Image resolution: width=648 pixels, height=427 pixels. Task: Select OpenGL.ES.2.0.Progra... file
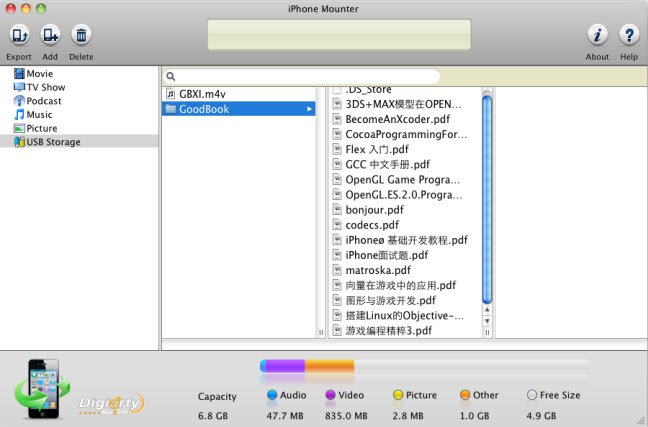[x=405, y=195]
